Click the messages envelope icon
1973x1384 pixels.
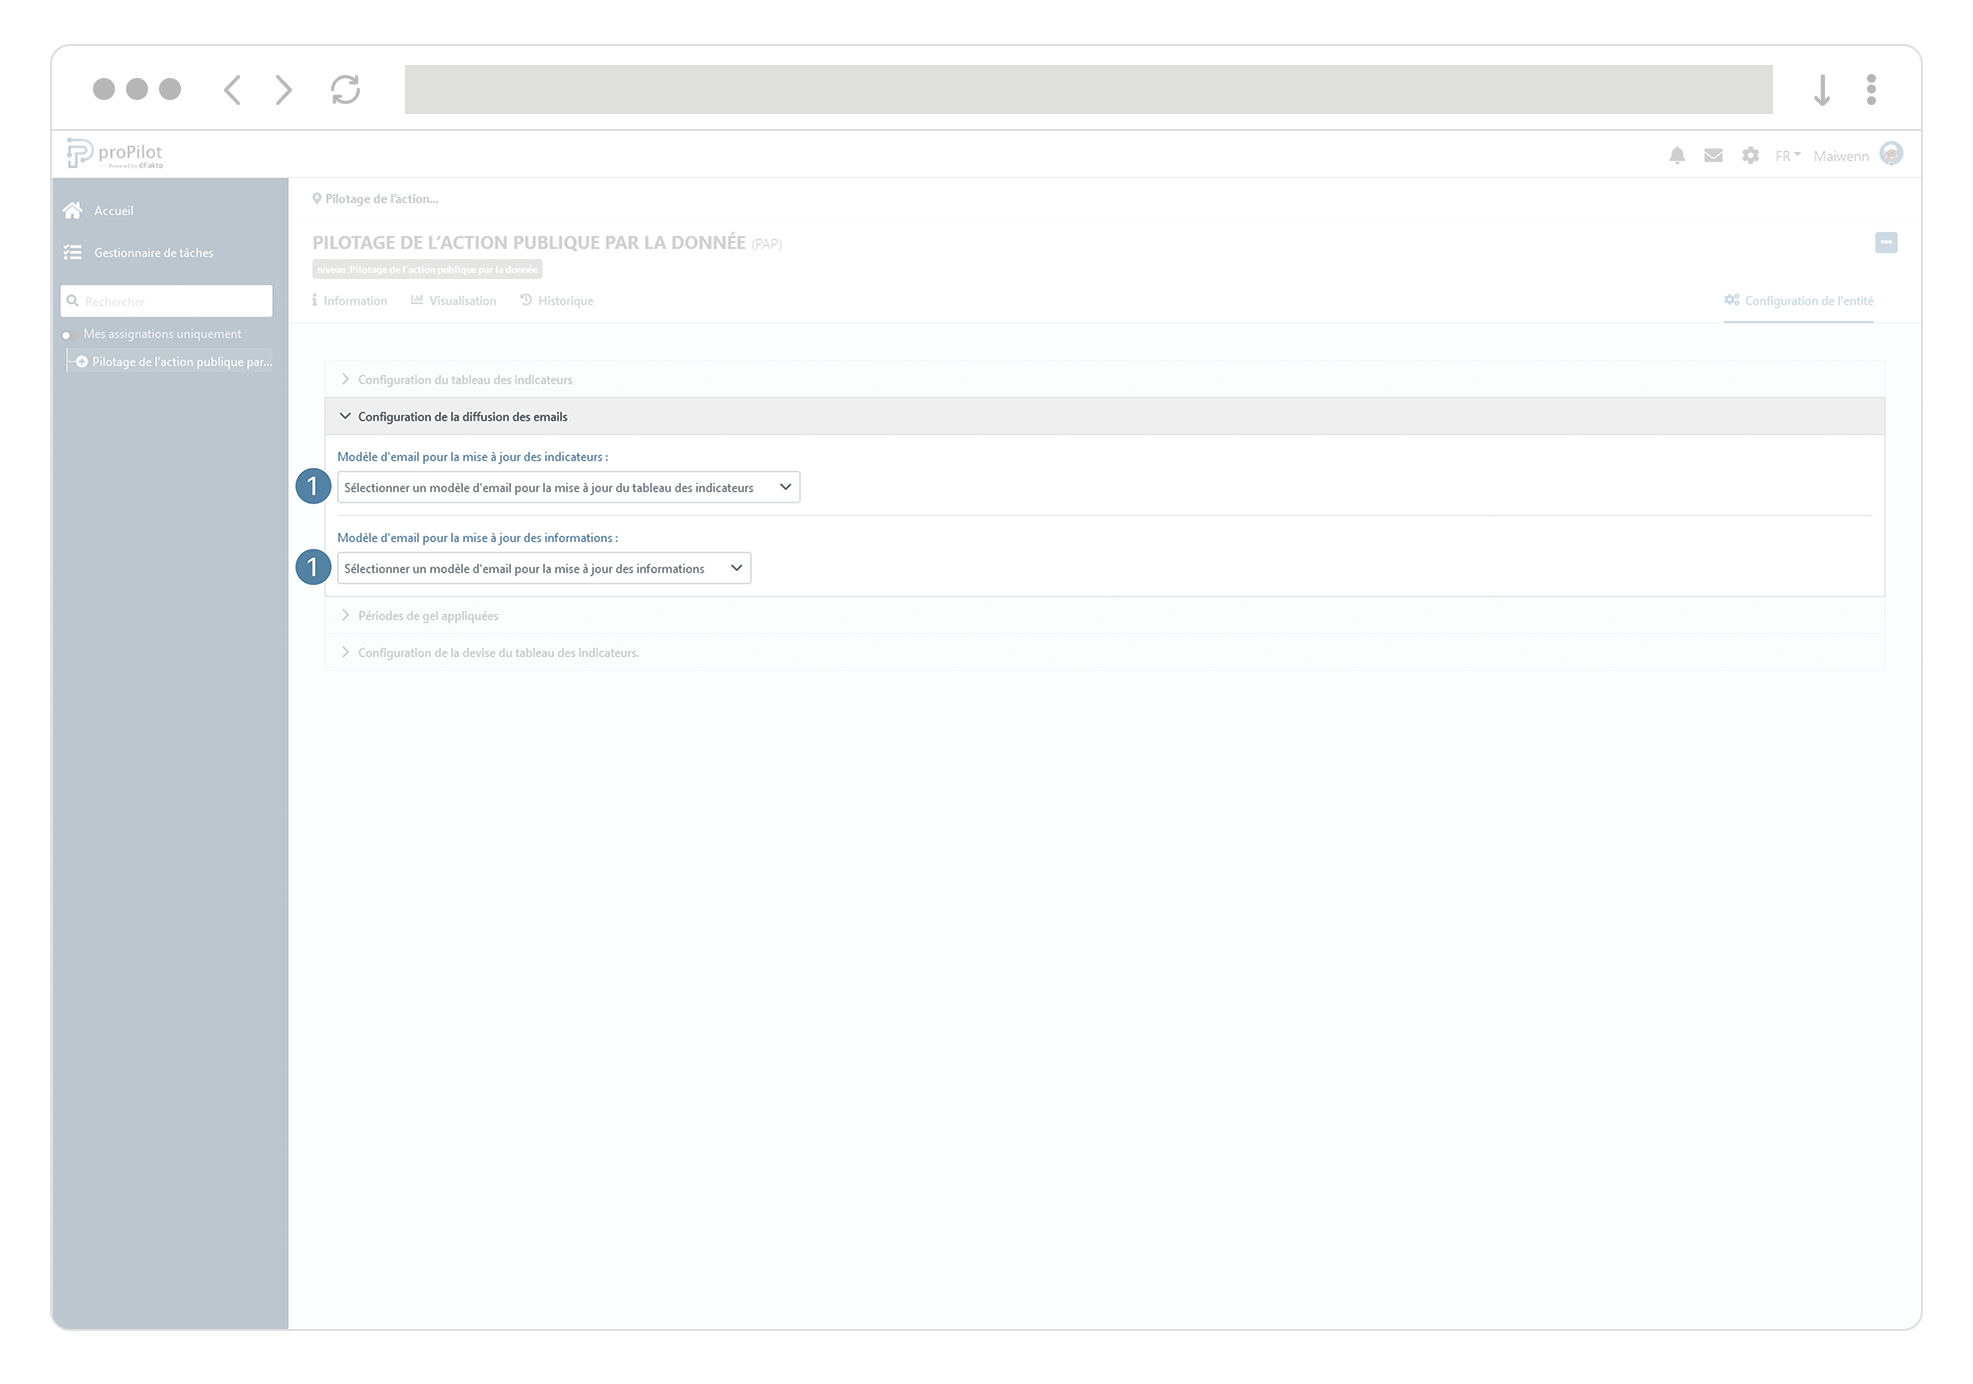(1713, 155)
